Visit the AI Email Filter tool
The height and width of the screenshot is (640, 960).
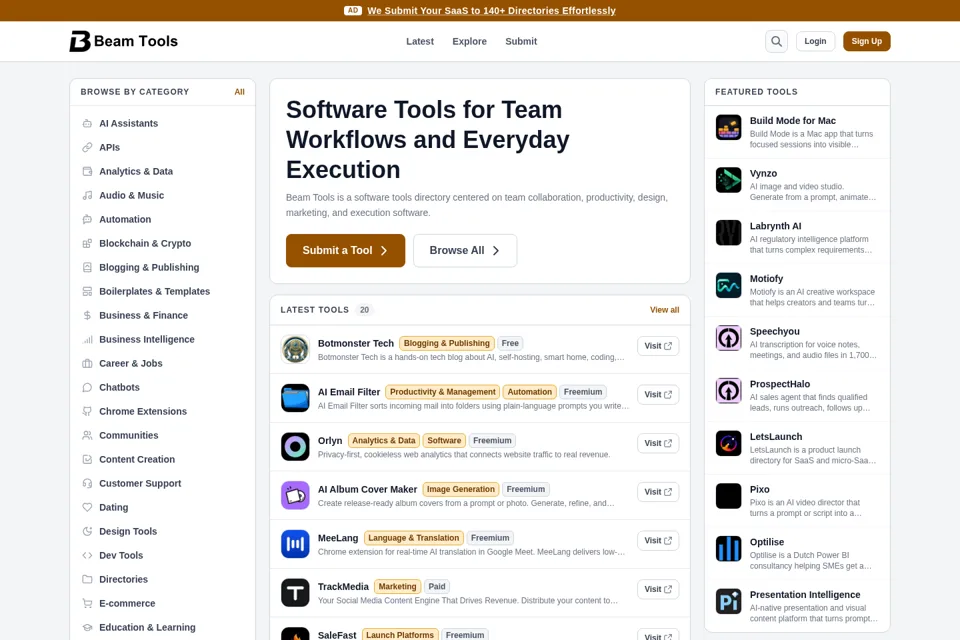[658, 394]
